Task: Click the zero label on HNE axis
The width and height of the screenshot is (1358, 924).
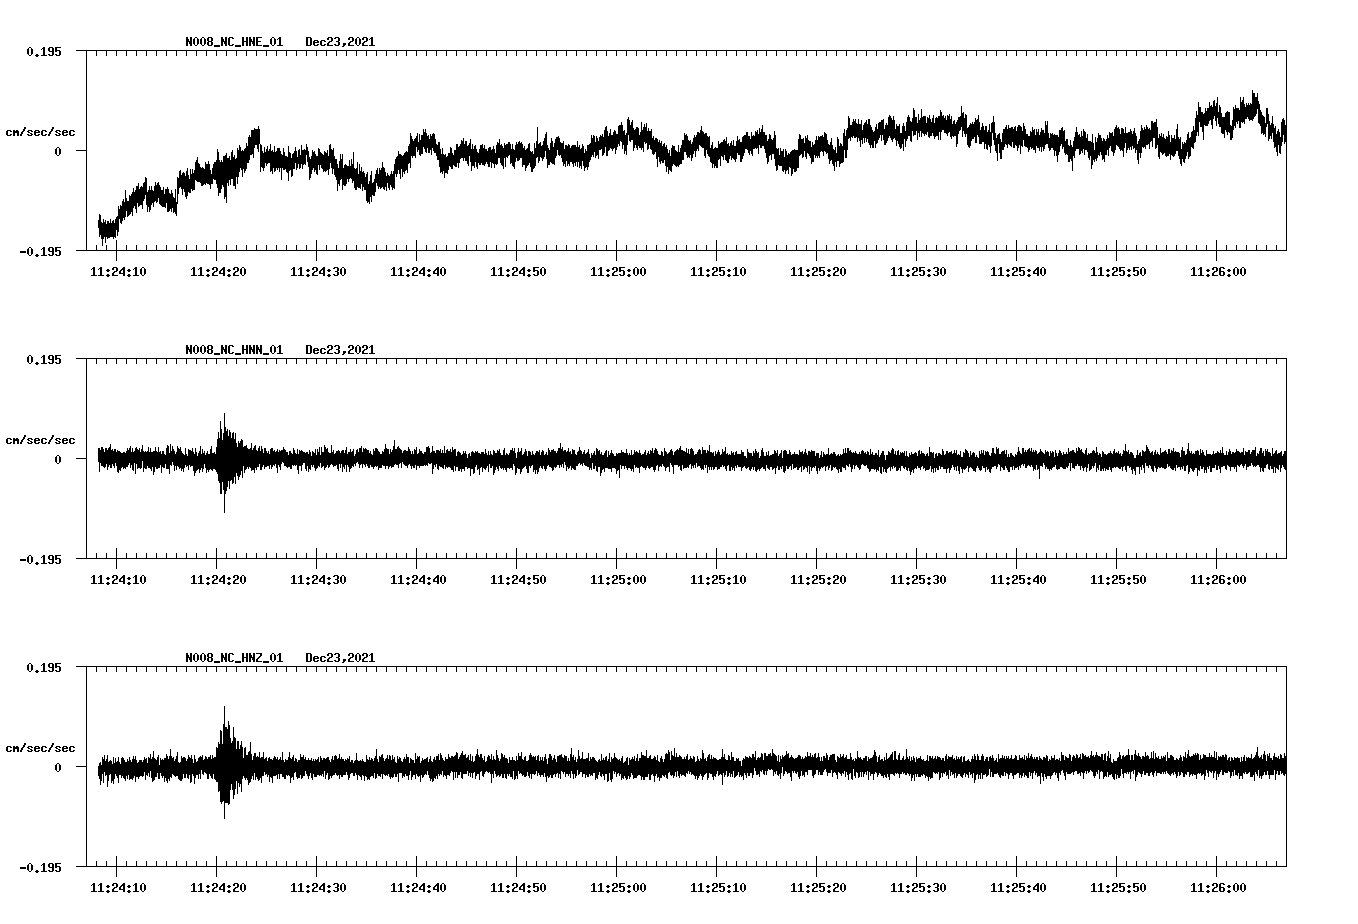Action: tap(58, 151)
